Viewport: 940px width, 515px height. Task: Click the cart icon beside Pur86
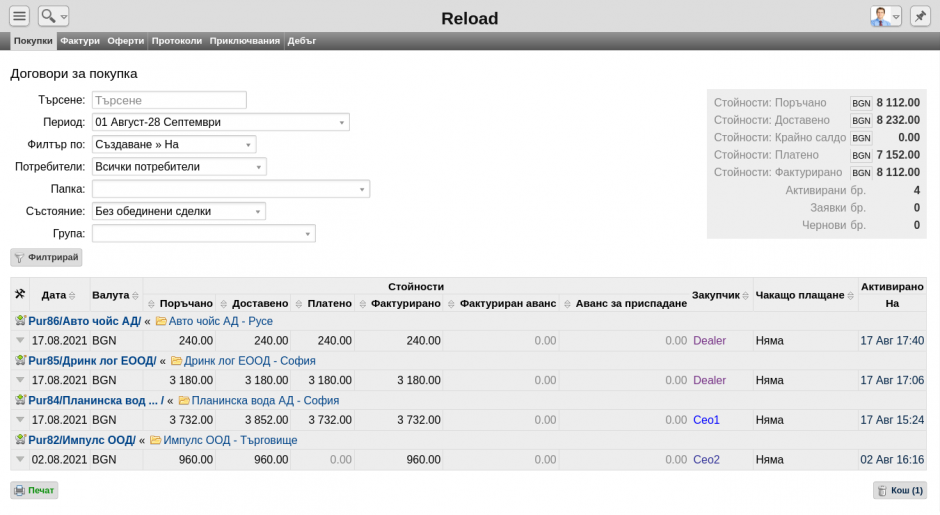pos(20,321)
